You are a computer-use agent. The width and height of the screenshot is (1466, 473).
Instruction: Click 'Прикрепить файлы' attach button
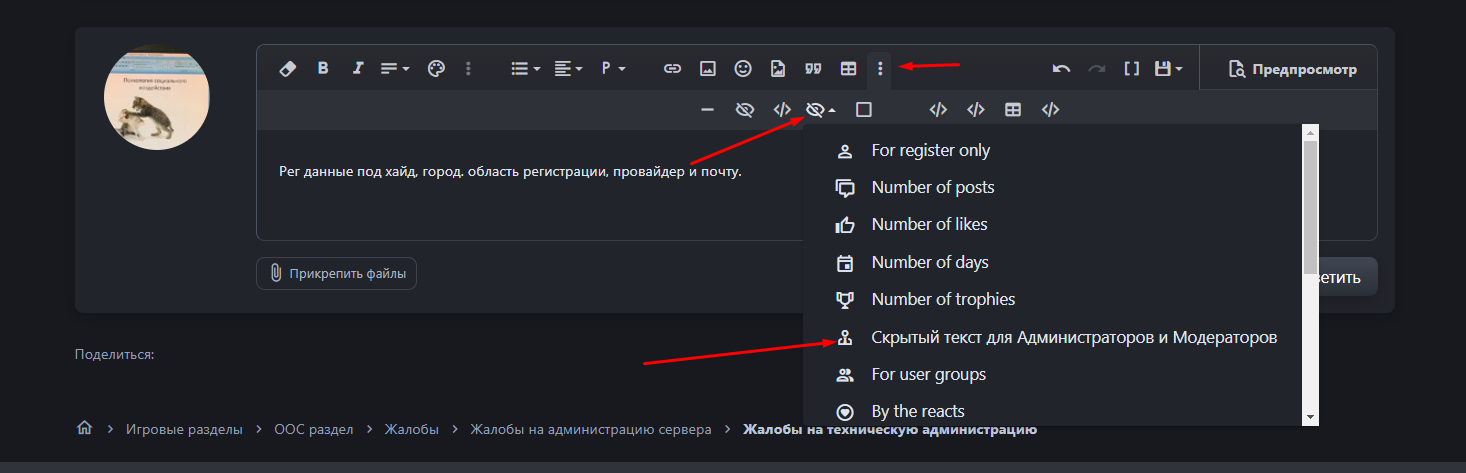point(337,273)
